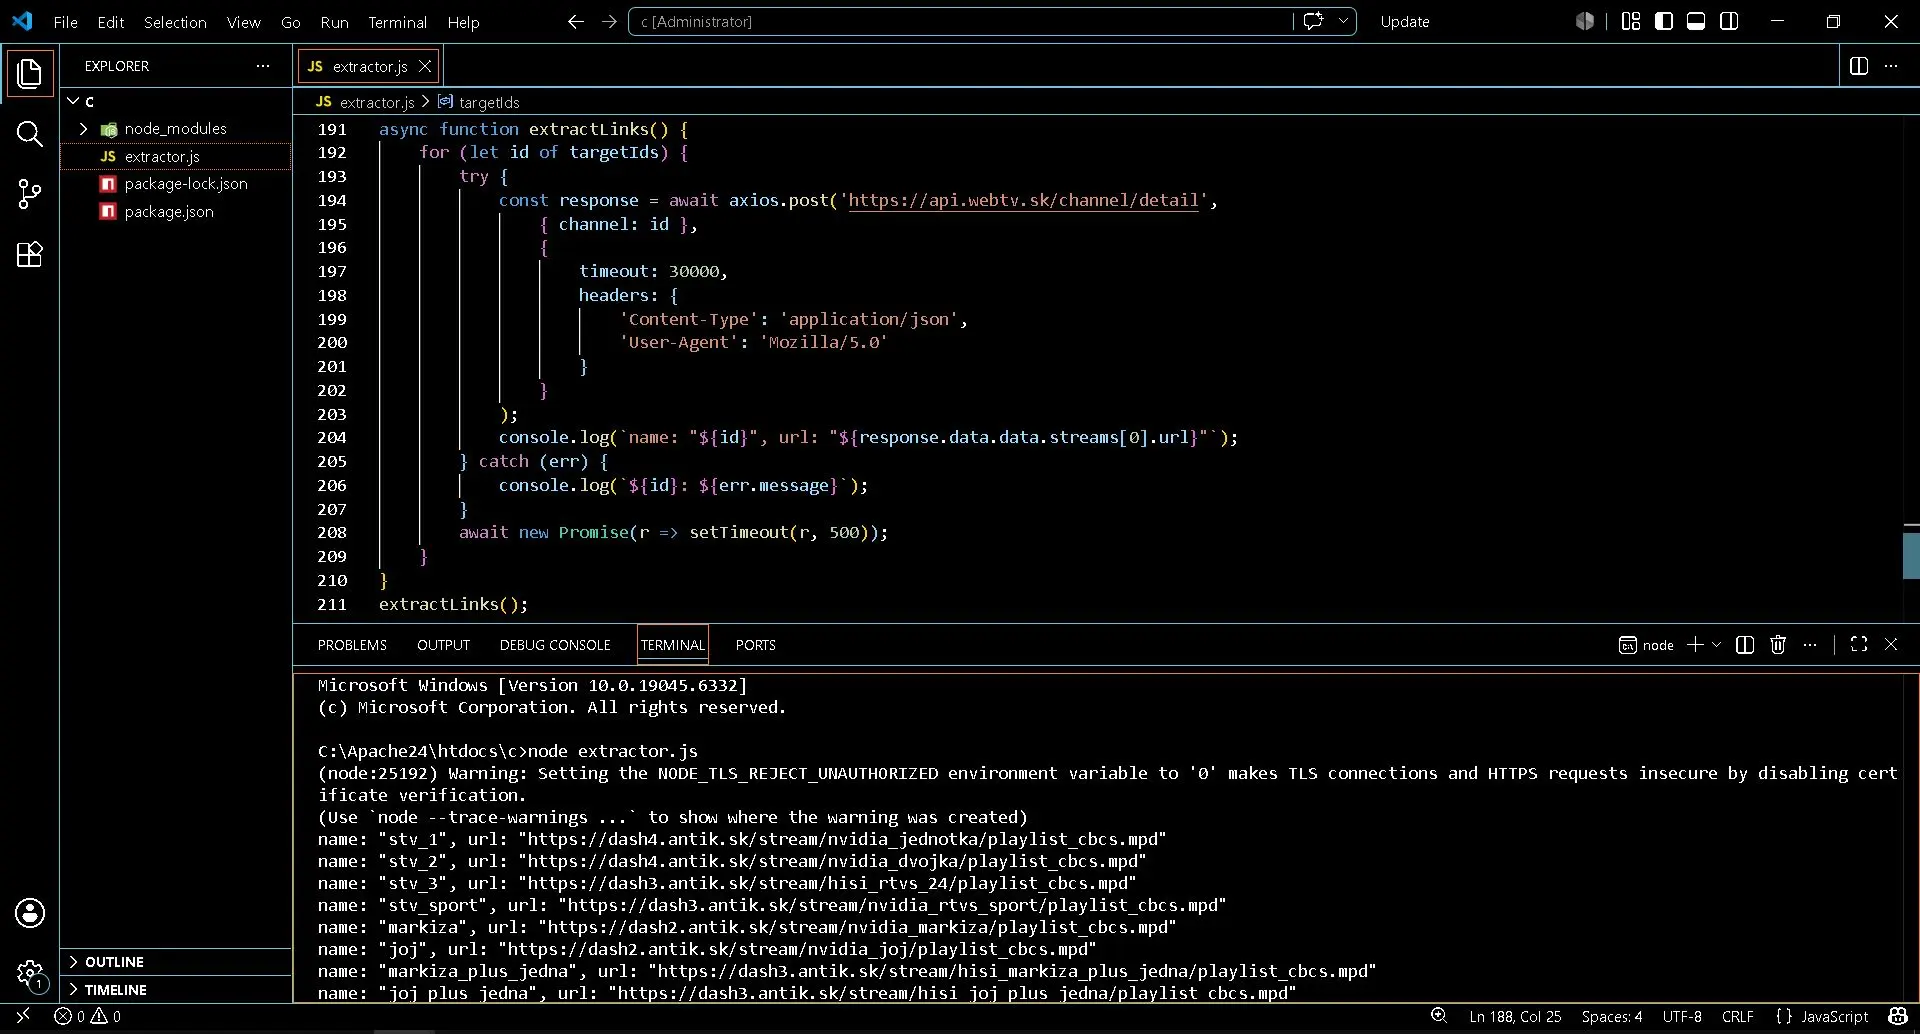Click the Go Forward navigation arrow

point(609,21)
